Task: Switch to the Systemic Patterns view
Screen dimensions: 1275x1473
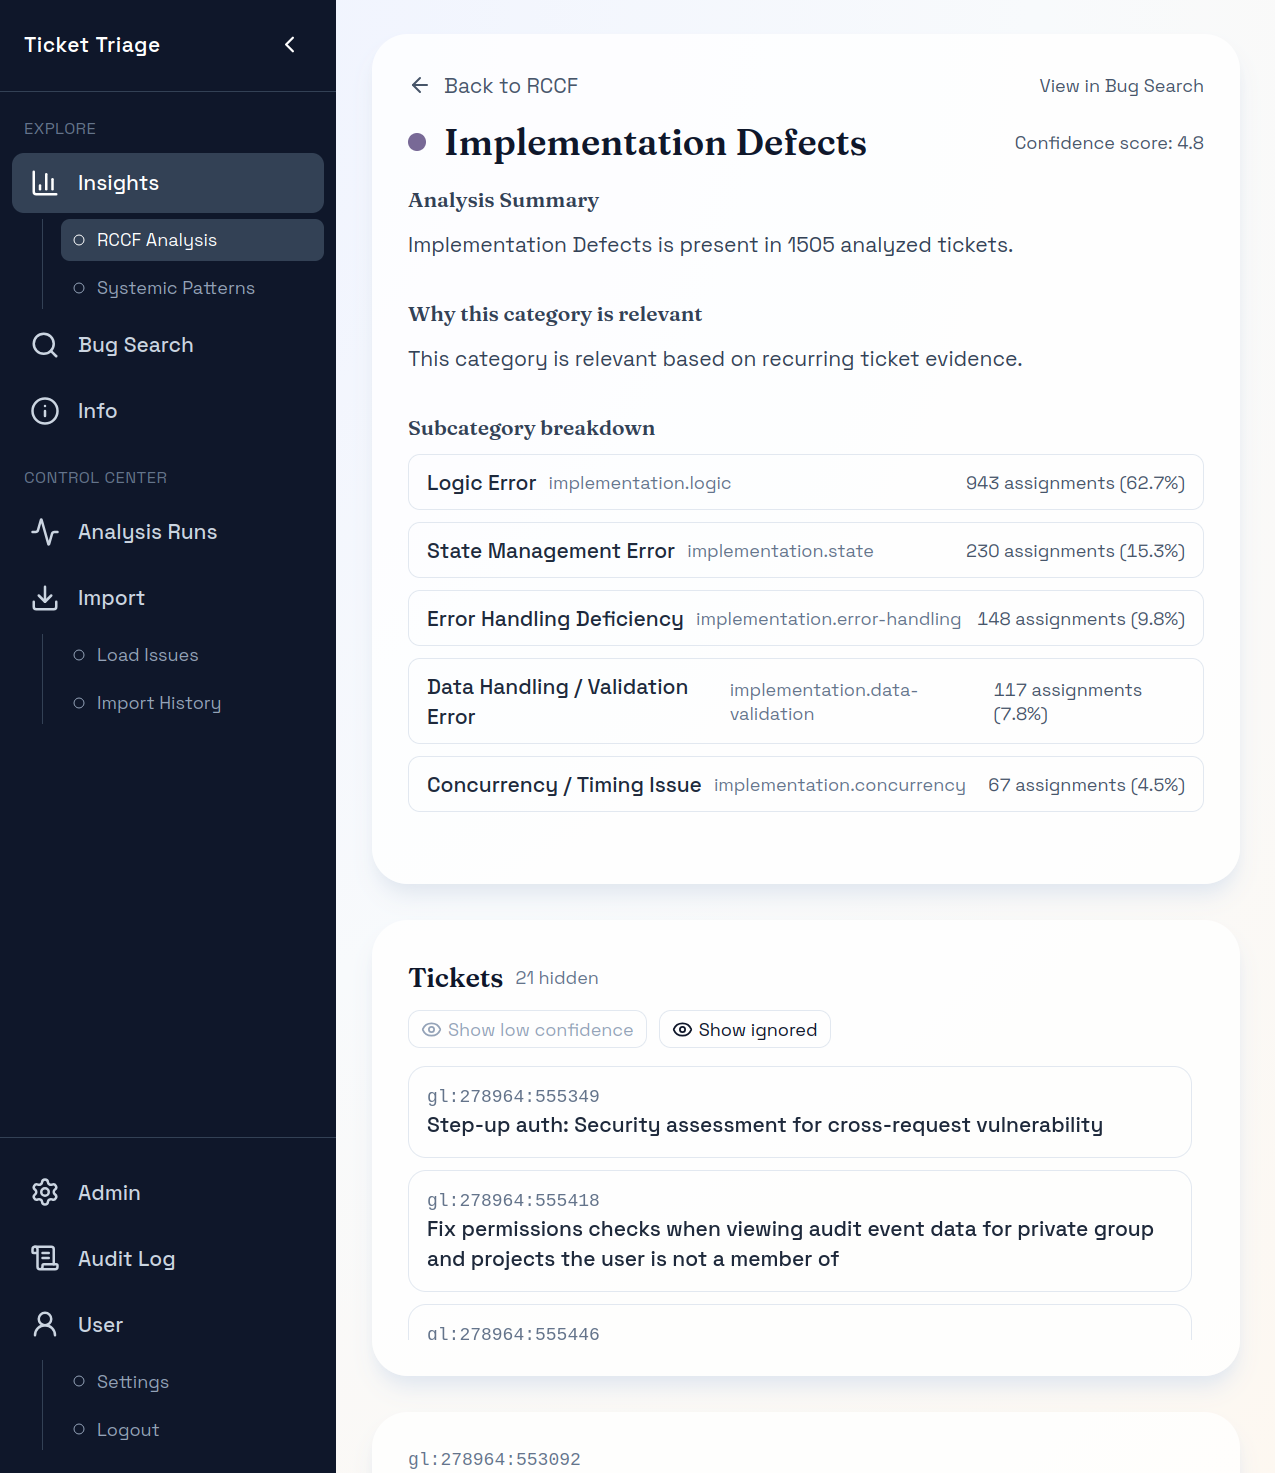Action: tap(175, 288)
